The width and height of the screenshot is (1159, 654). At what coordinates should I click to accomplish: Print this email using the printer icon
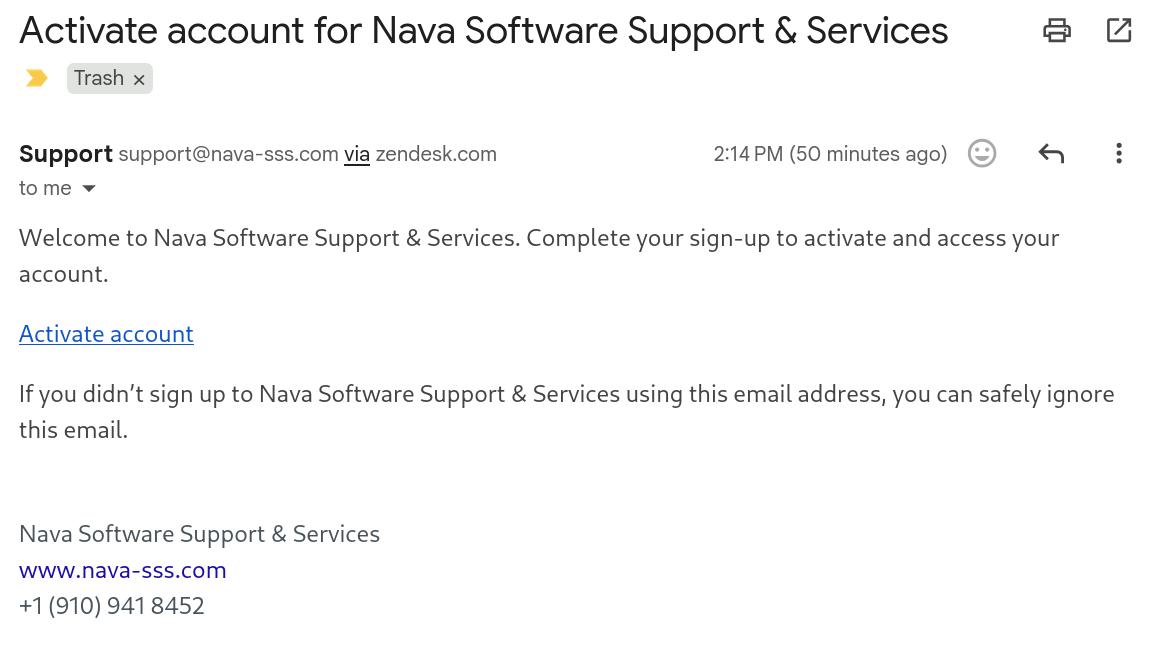click(x=1057, y=30)
